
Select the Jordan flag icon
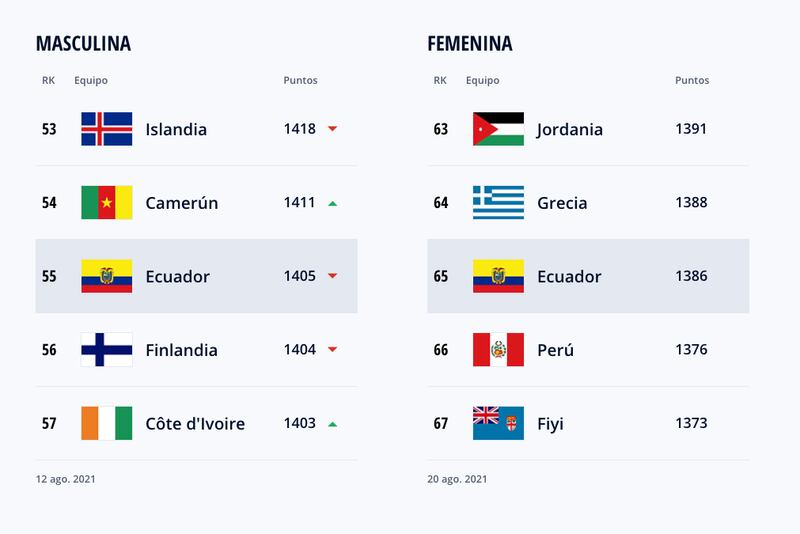(498, 129)
